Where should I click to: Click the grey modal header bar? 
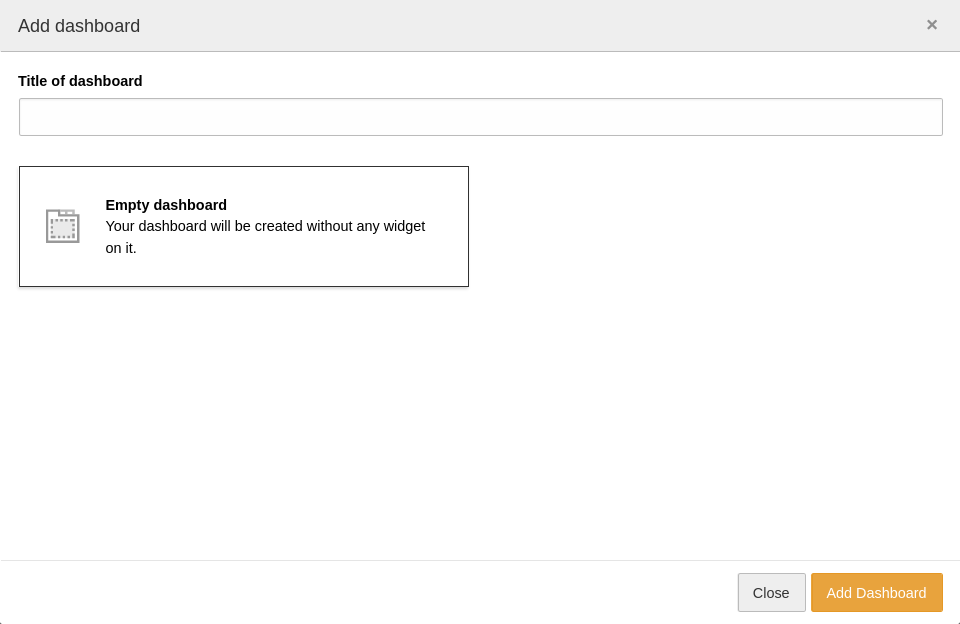[500, 26]
